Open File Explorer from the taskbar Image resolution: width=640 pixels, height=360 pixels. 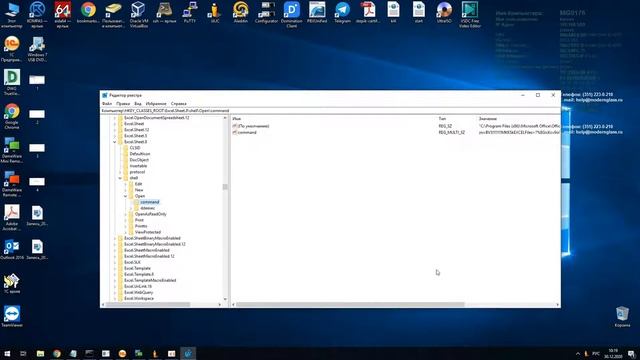tap(40, 353)
